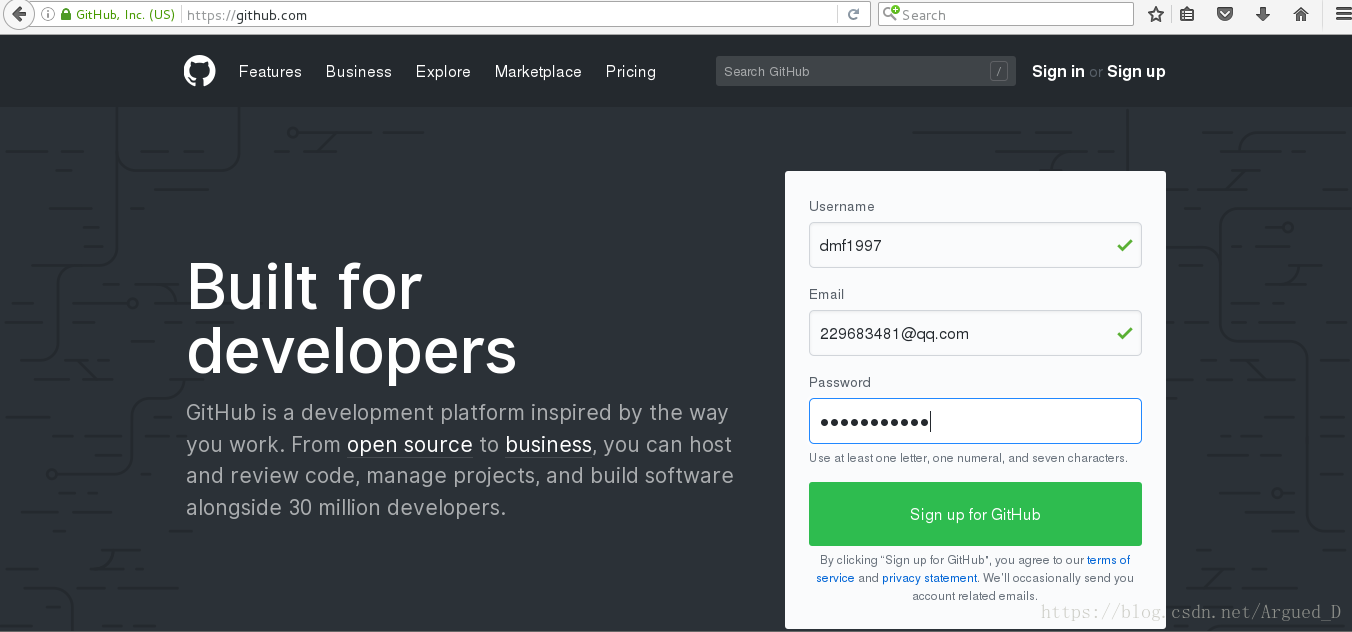Click the Email field with qq.com address
The width and height of the screenshot is (1352, 632).
tap(975, 333)
